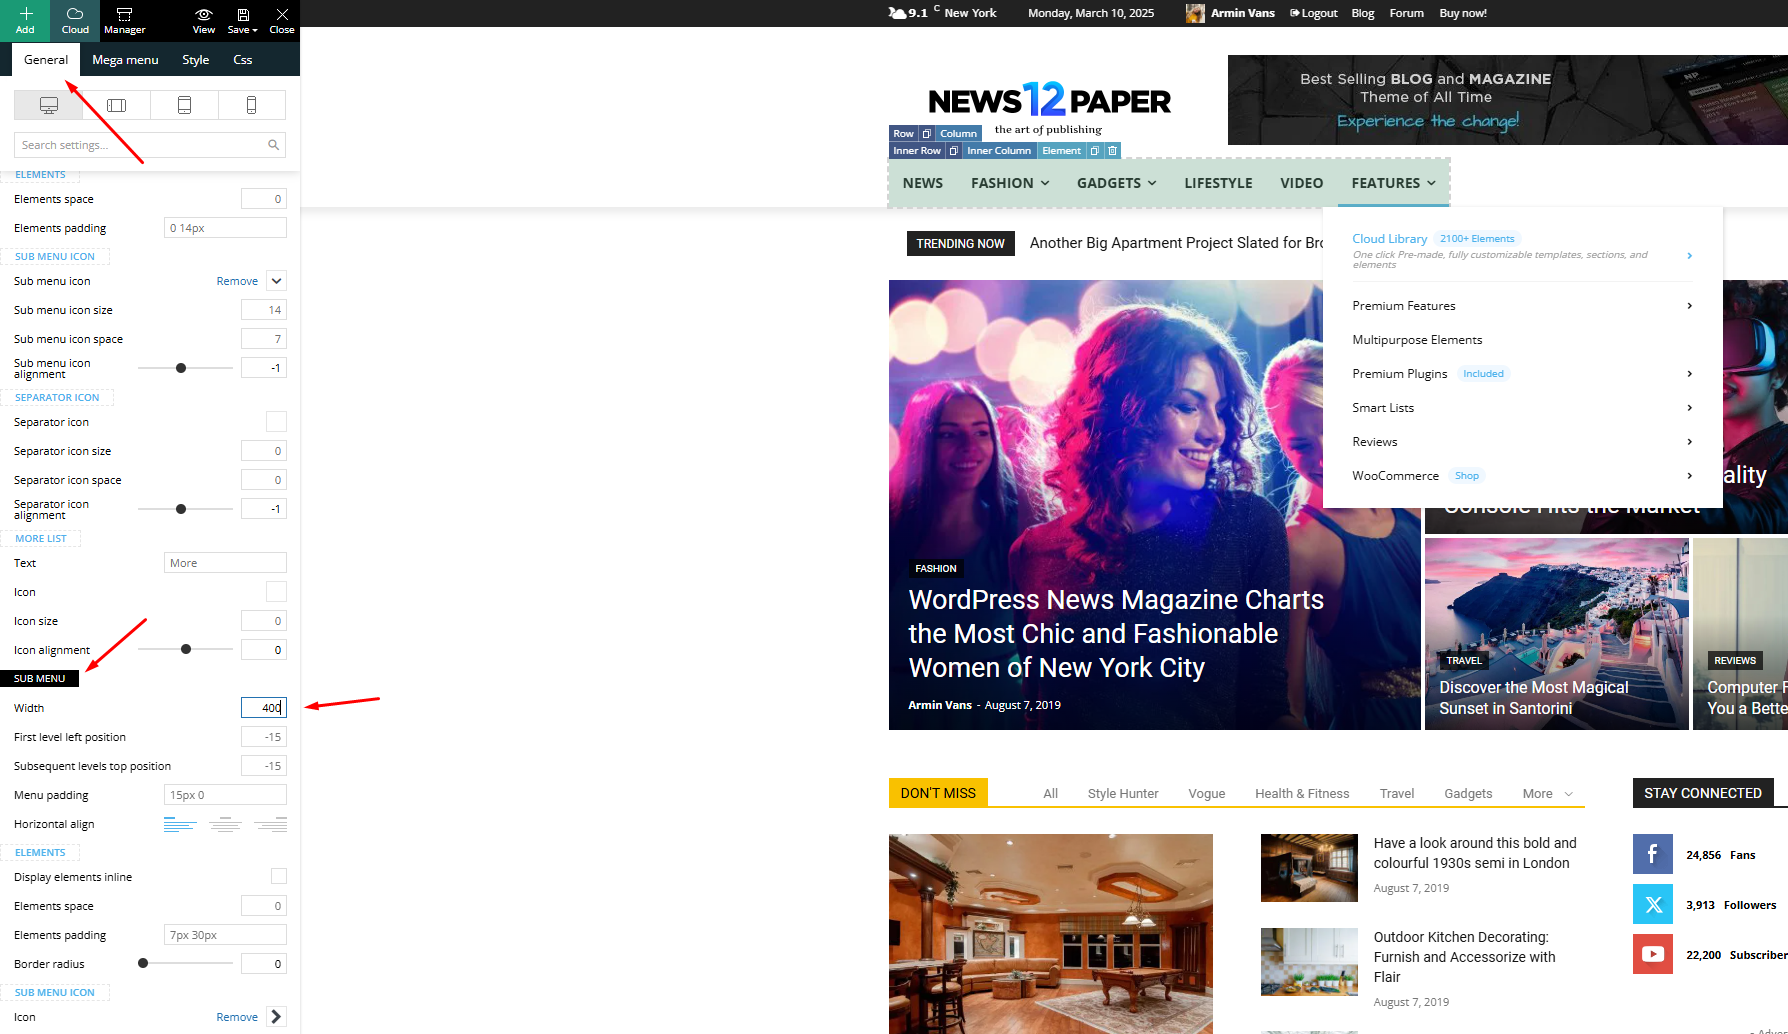Duplicate the Inner Row via copy icon
1788x1034 pixels.
953,151
